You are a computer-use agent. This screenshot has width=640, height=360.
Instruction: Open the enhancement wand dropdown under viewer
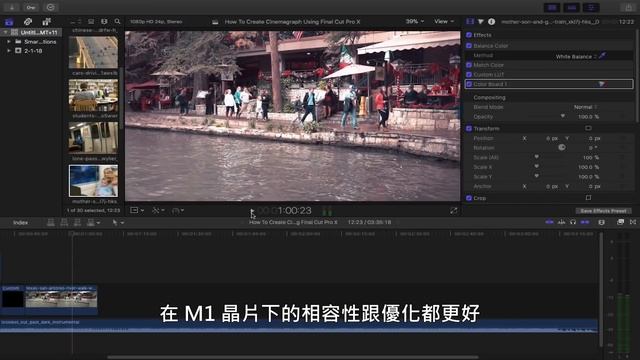tap(158, 210)
